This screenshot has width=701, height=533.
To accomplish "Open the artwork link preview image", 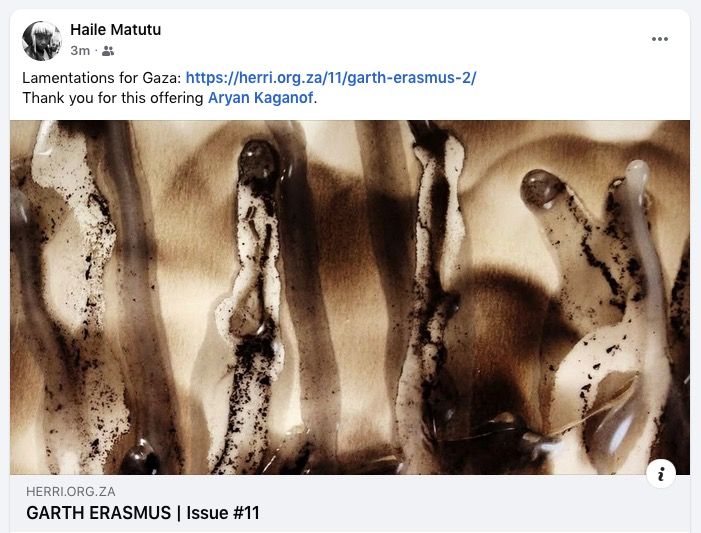I will [x=350, y=297].
